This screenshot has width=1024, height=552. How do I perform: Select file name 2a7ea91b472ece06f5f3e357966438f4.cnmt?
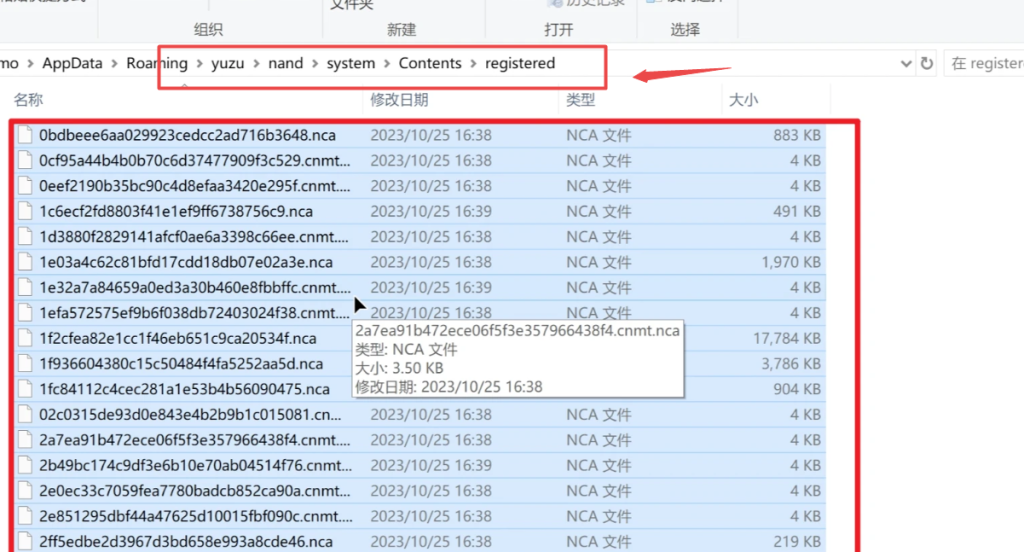click(x=195, y=440)
